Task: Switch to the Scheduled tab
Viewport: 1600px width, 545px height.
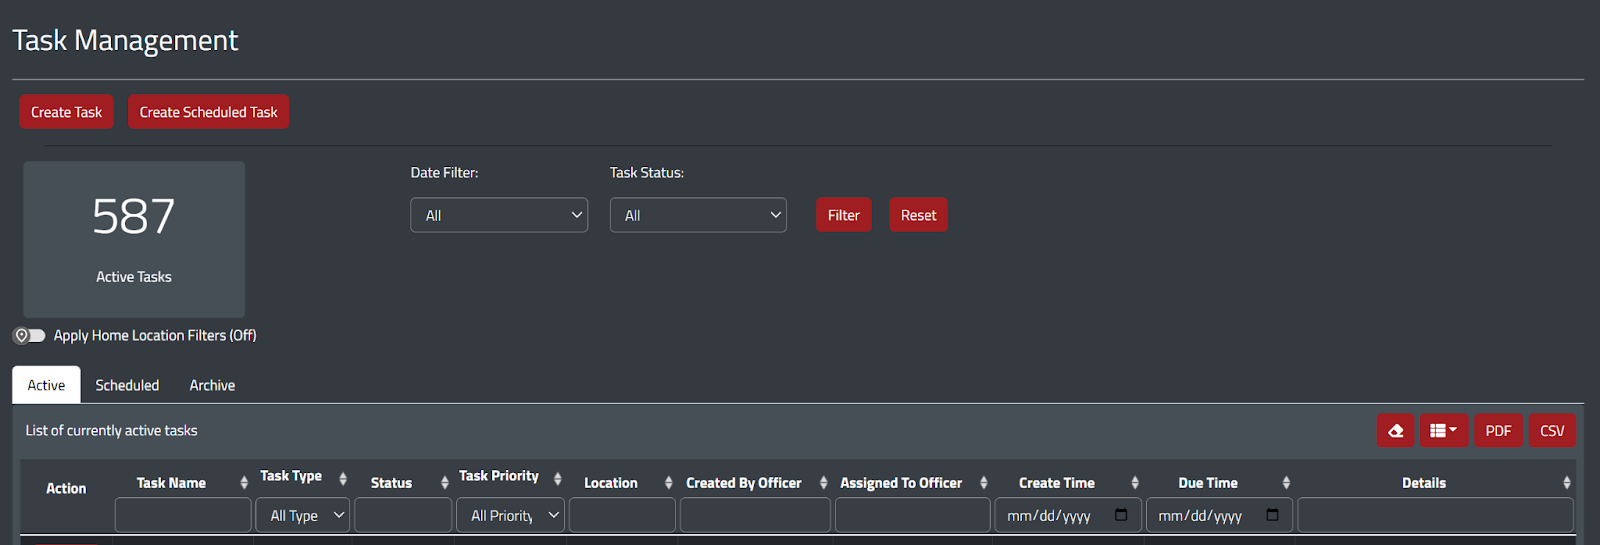Action: pos(127,385)
